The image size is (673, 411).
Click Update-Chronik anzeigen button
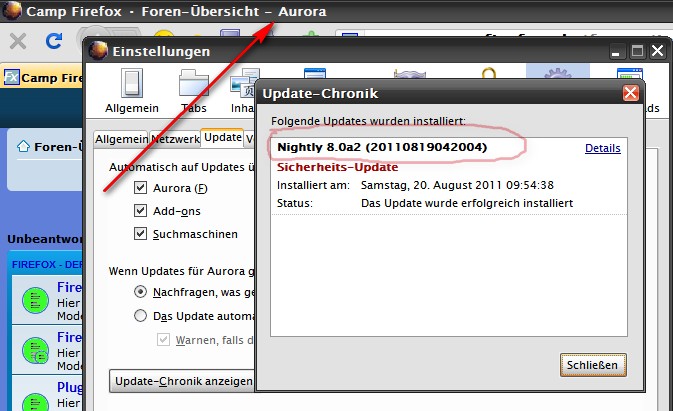(x=183, y=381)
